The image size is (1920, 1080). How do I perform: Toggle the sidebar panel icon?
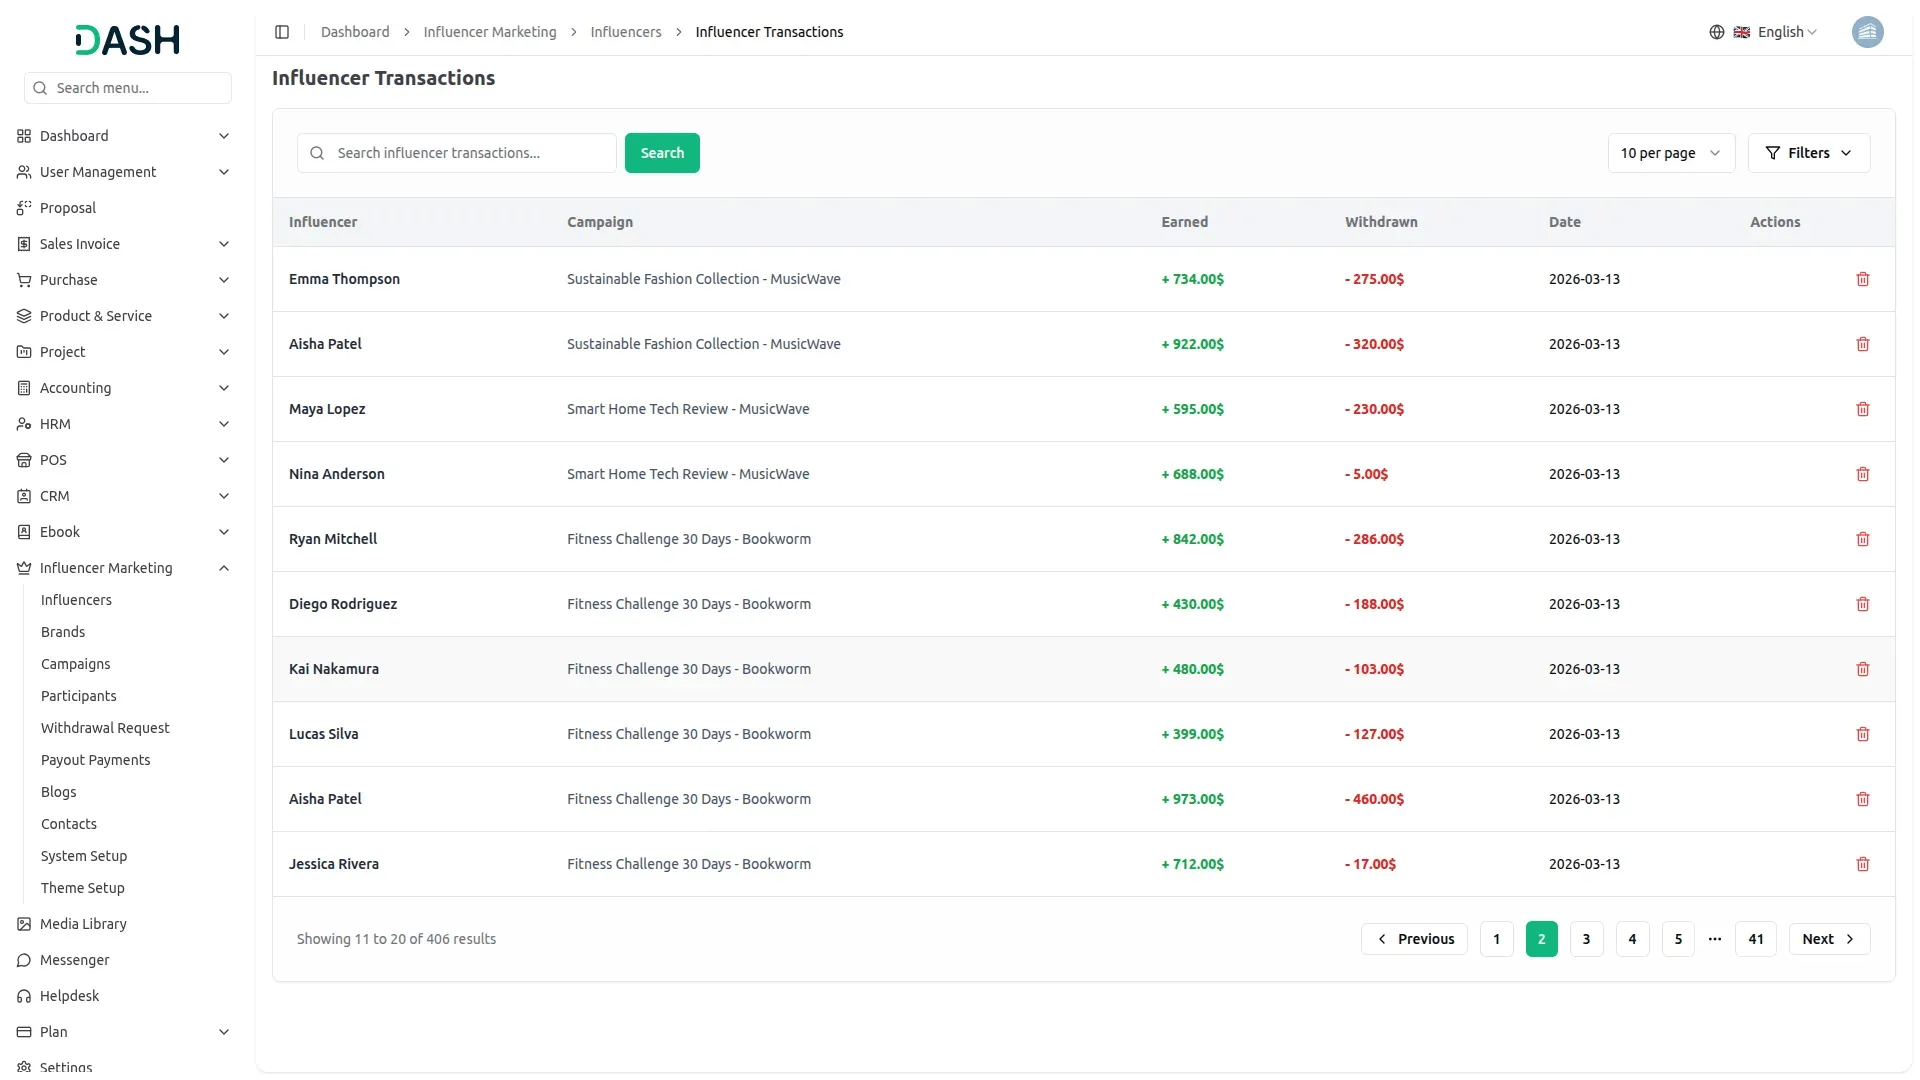(x=282, y=32)
